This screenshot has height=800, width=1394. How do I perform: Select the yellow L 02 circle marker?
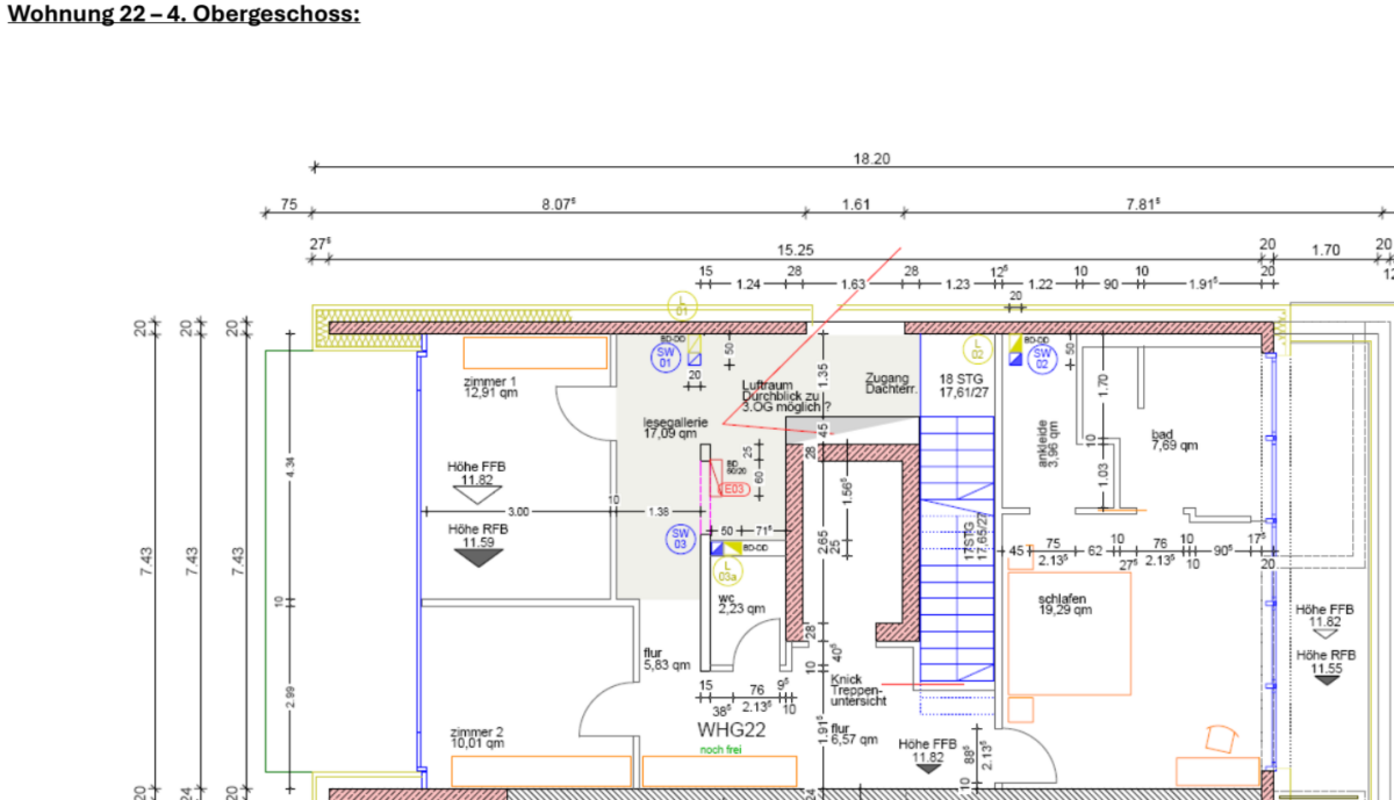click(x=976, y=349)
